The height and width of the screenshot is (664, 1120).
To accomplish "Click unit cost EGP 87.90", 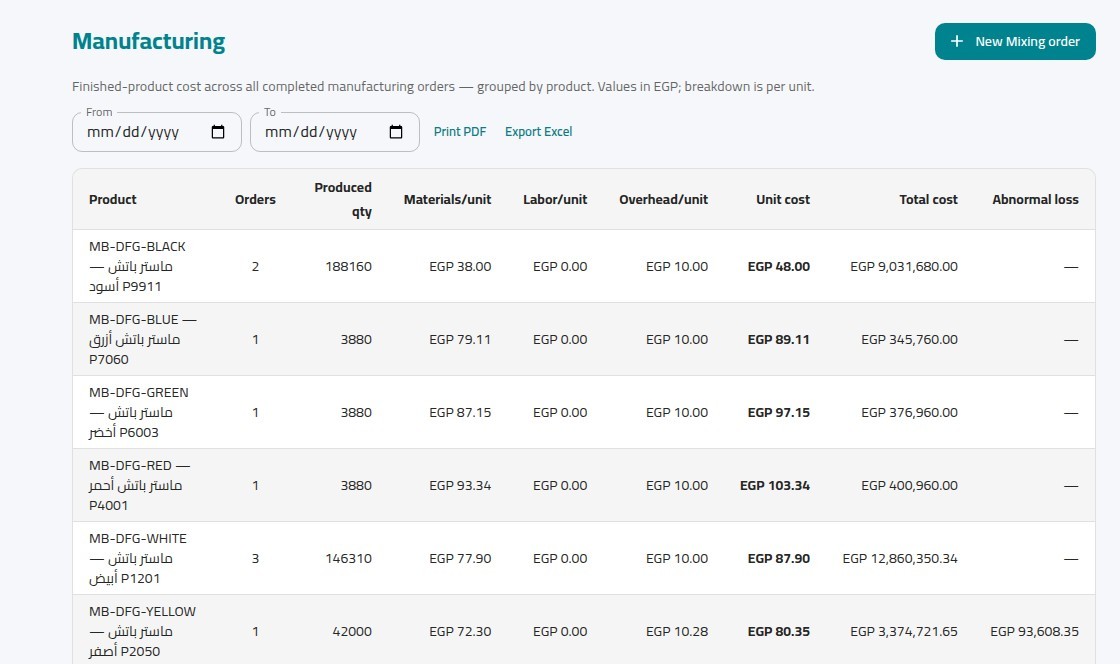I will 779,558.
